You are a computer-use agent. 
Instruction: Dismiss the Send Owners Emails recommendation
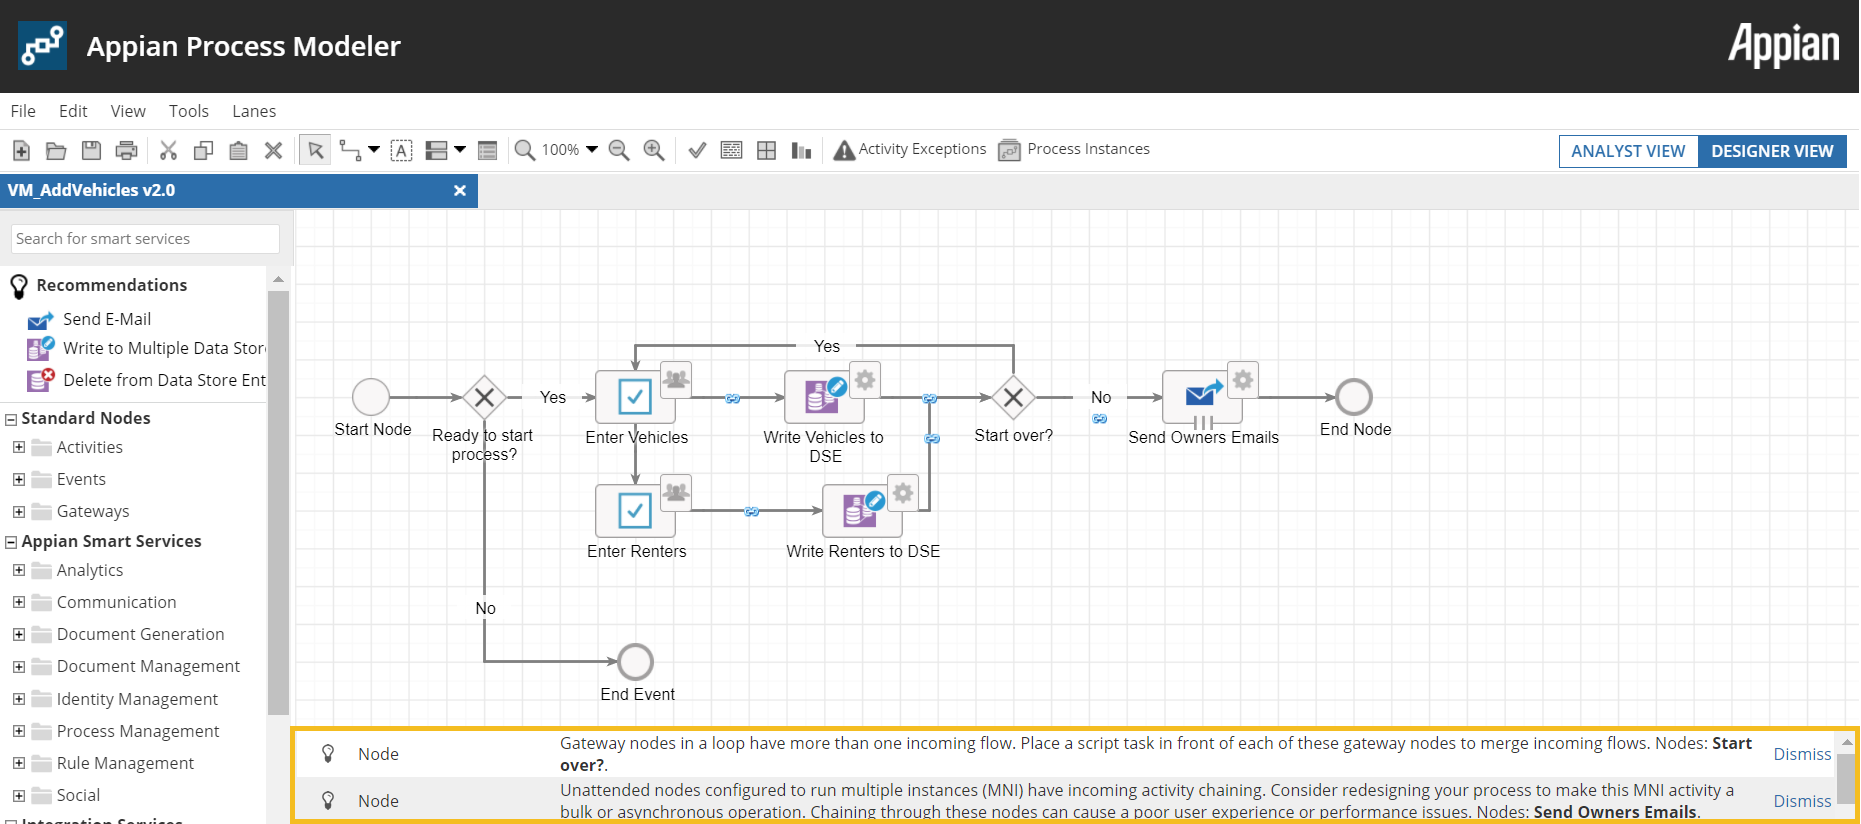pos(1802,801)
